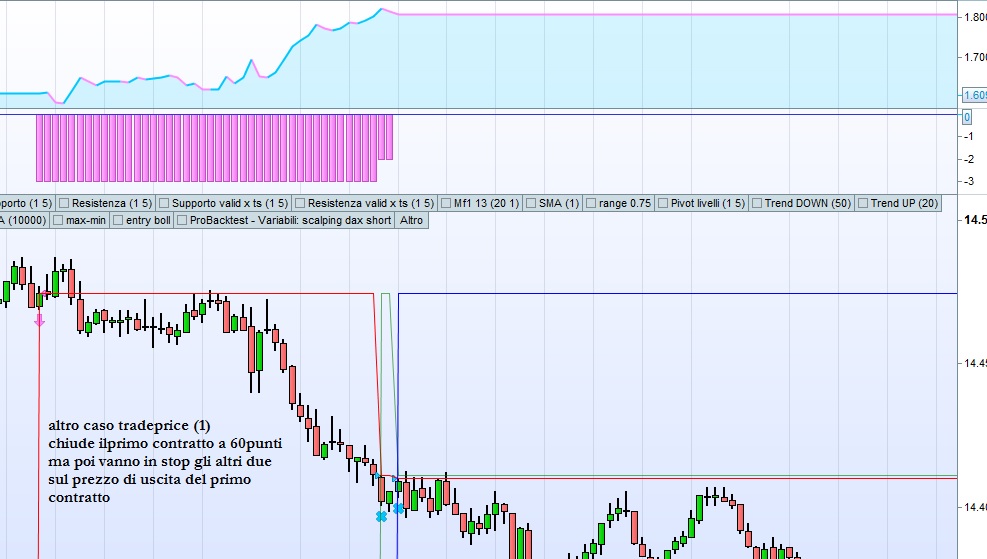Click the 14.40 price axis label
Image resolution: width=987 pixels, height=559 pixels.
tap(975, 507)
